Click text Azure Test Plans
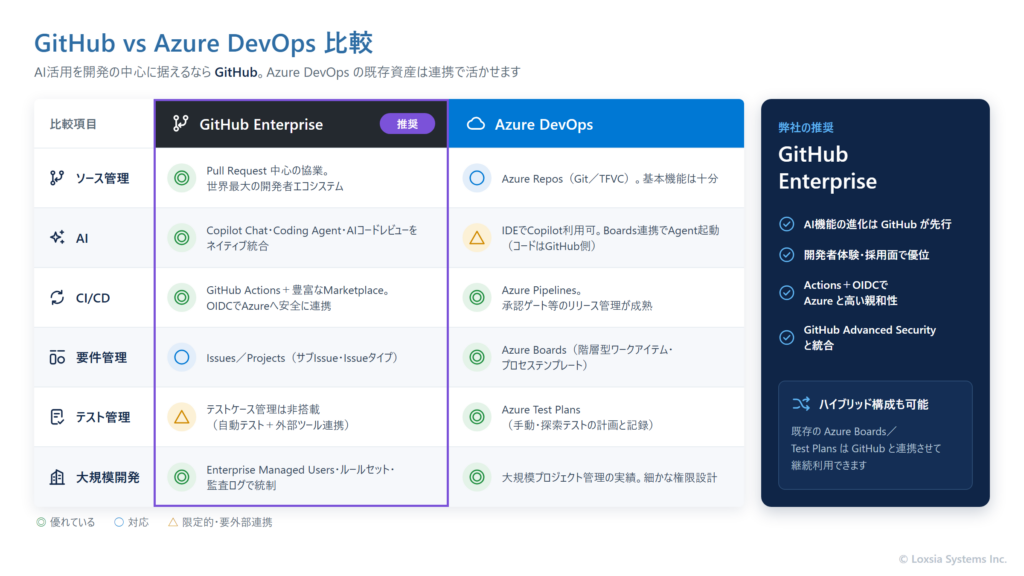 pyautogui.click(x=541, y=409)
